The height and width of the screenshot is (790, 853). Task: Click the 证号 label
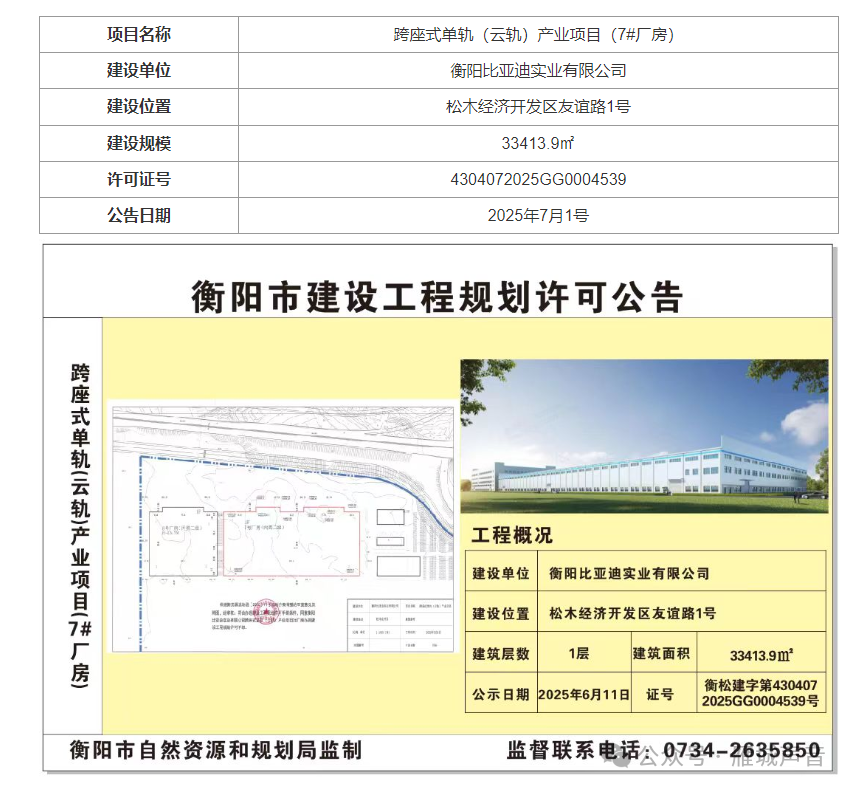click(660, 694)
